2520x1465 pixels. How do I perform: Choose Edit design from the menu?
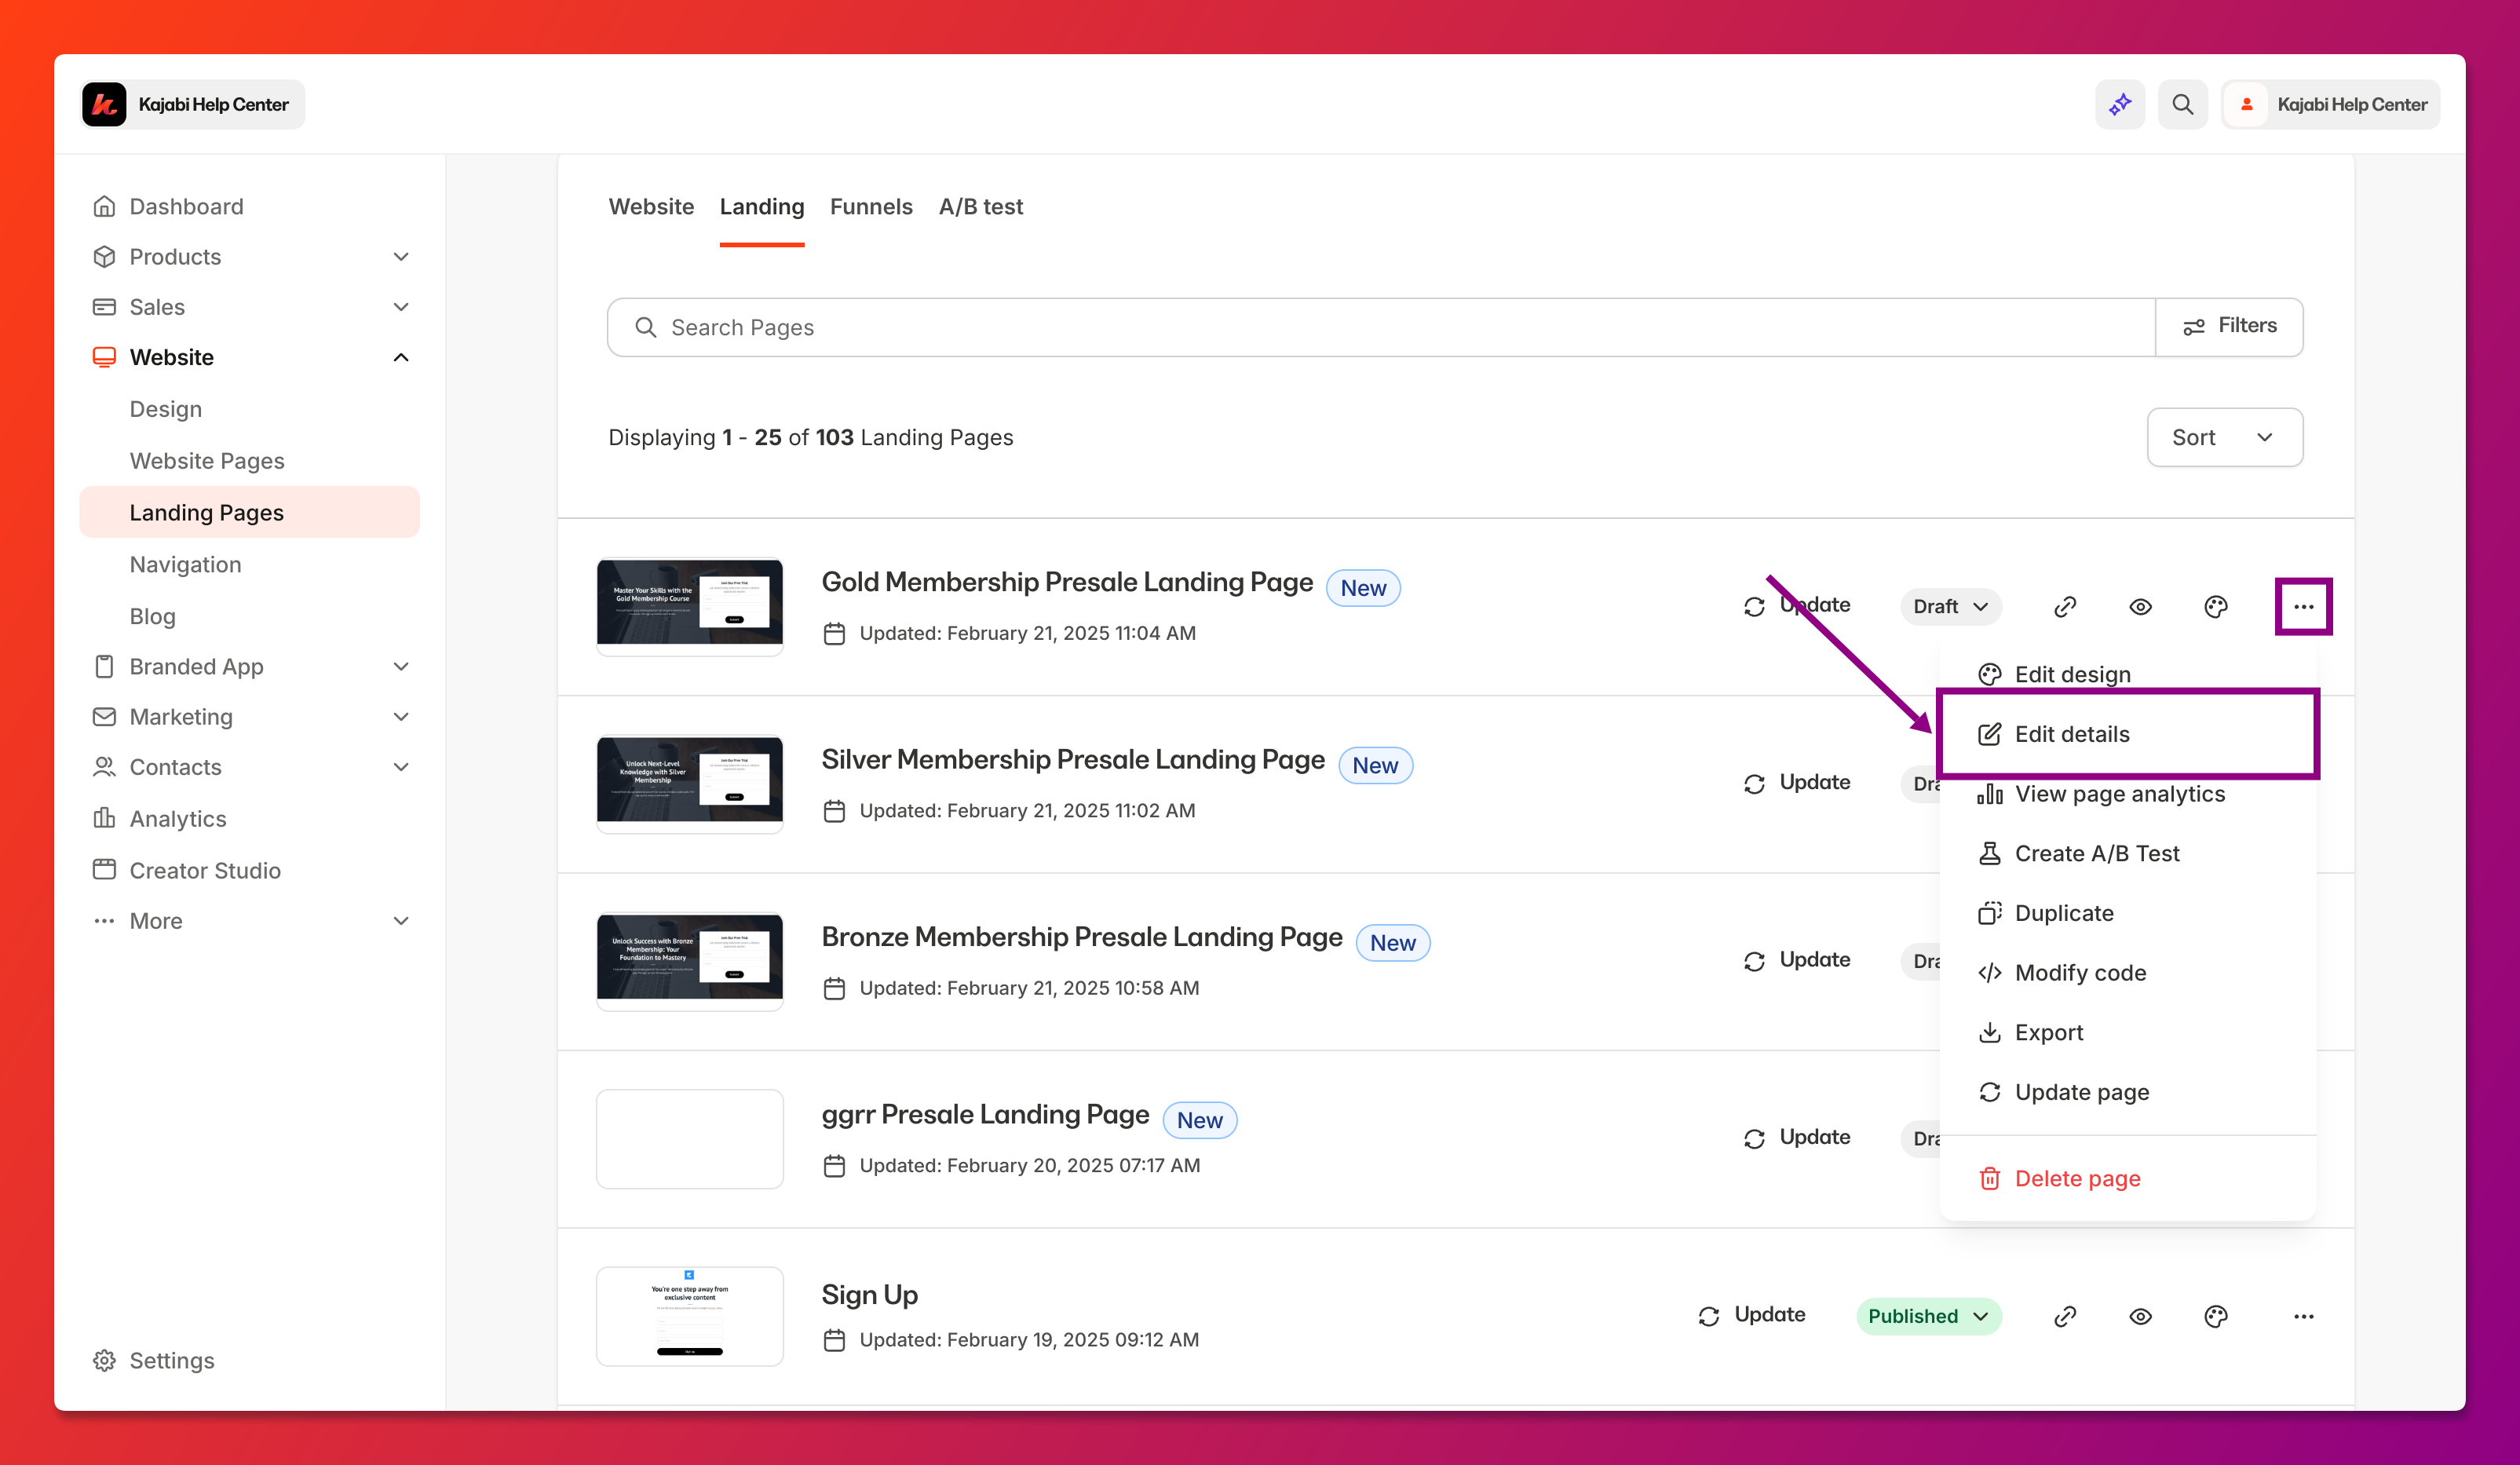[x=2127, y=674]
